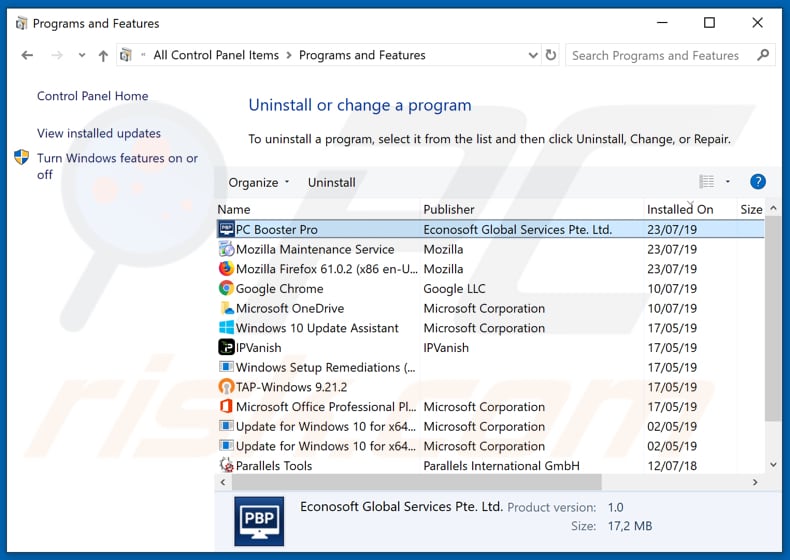This screenshot has height=560, width=790.
Task: Select the Google Chrome icon in list
Action: click(226, 289)
